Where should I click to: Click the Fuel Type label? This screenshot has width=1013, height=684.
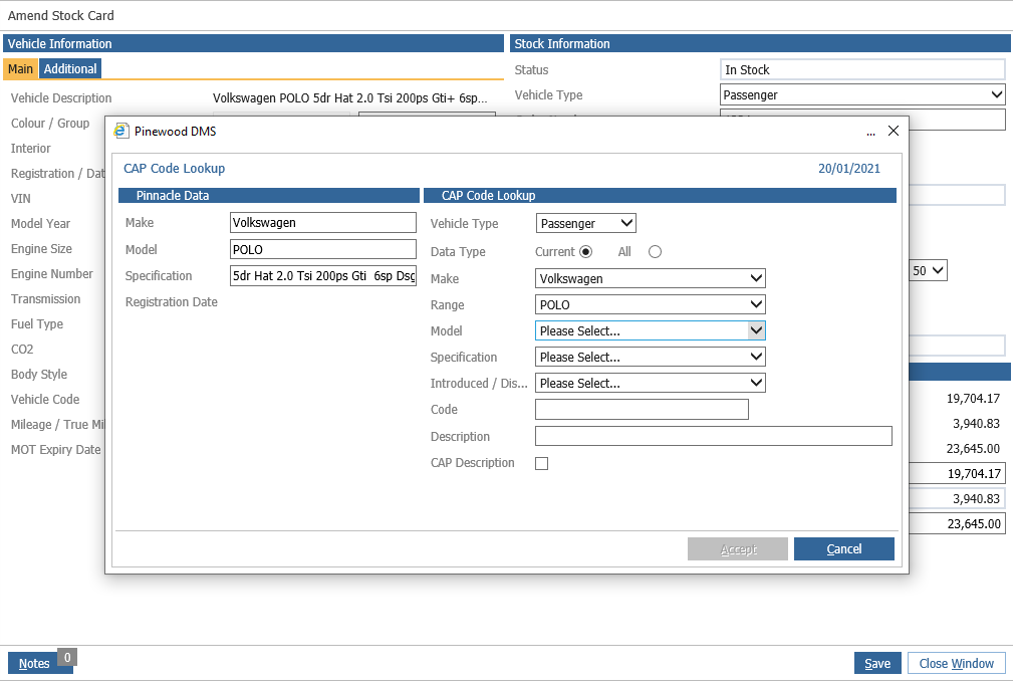coord(37,324)
